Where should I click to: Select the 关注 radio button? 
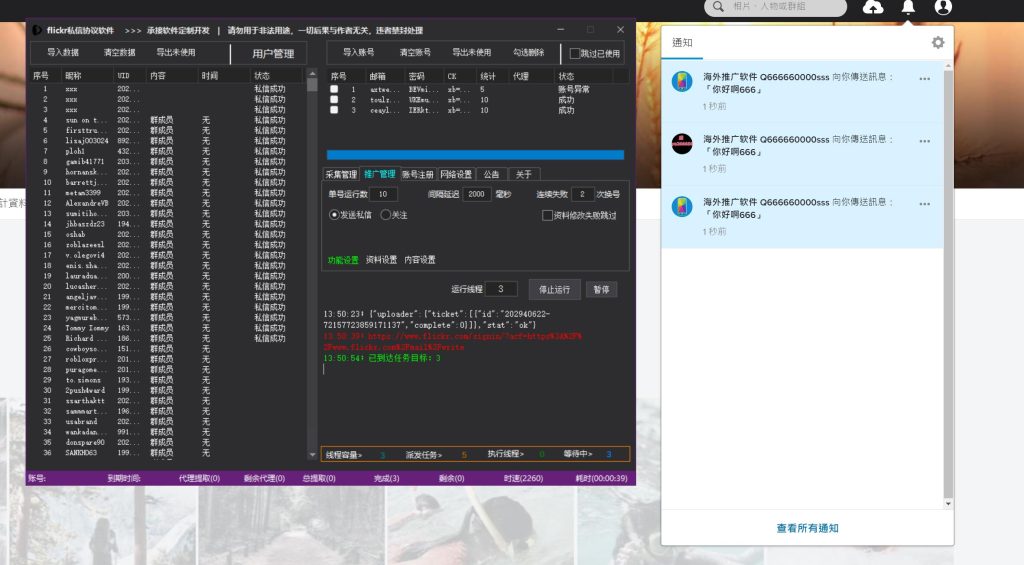click(x=385, y=215)
